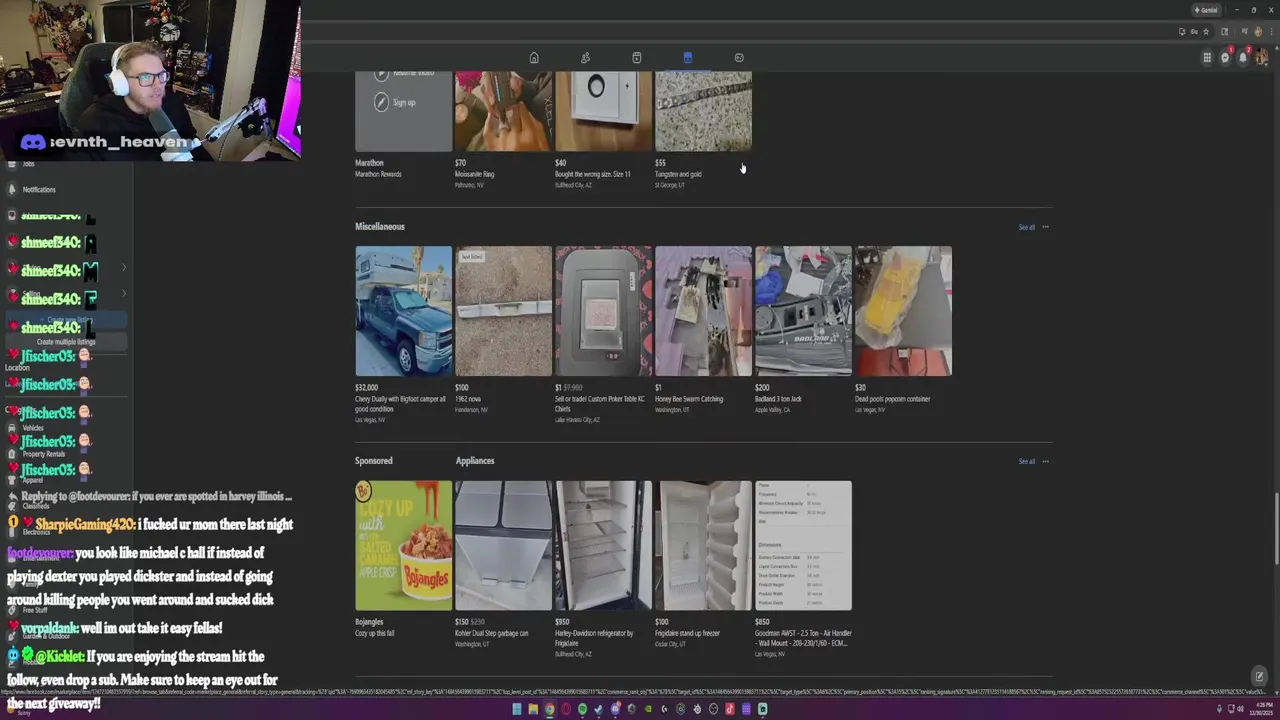Open the more options dots beside Appliances

click(x=1046, y=461)
